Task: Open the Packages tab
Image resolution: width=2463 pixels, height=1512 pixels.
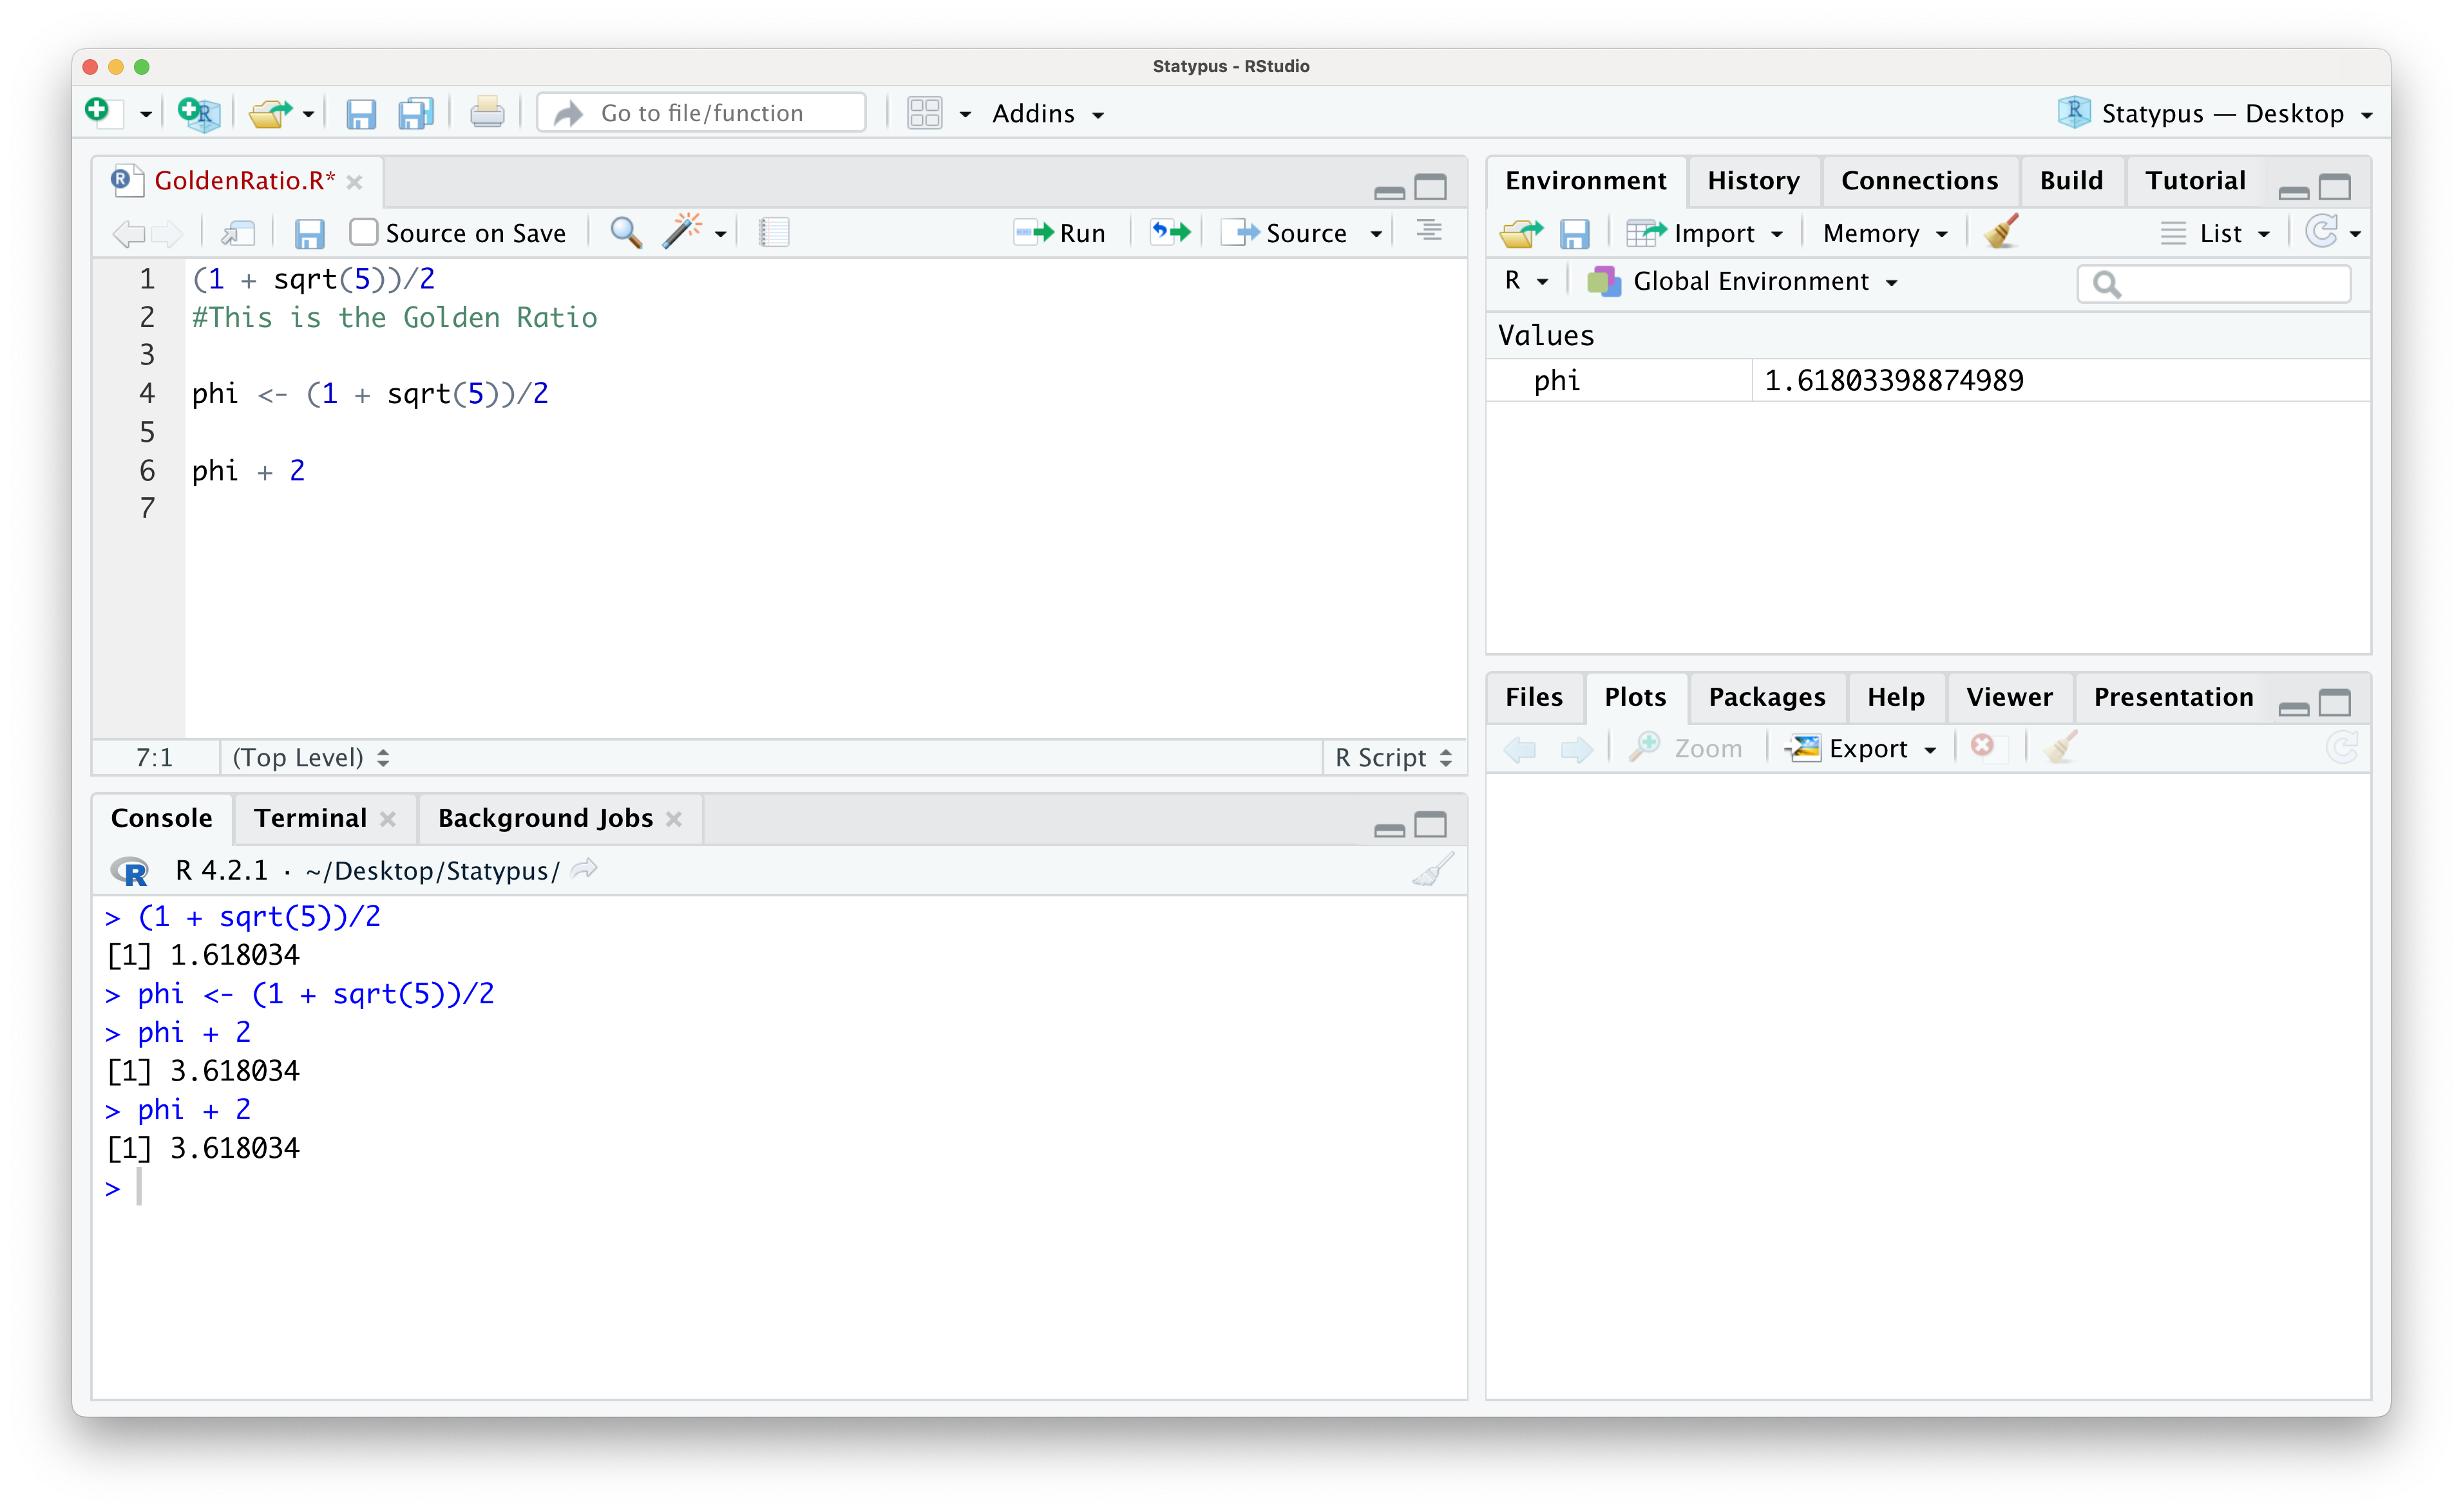Action: (1766, 697)
